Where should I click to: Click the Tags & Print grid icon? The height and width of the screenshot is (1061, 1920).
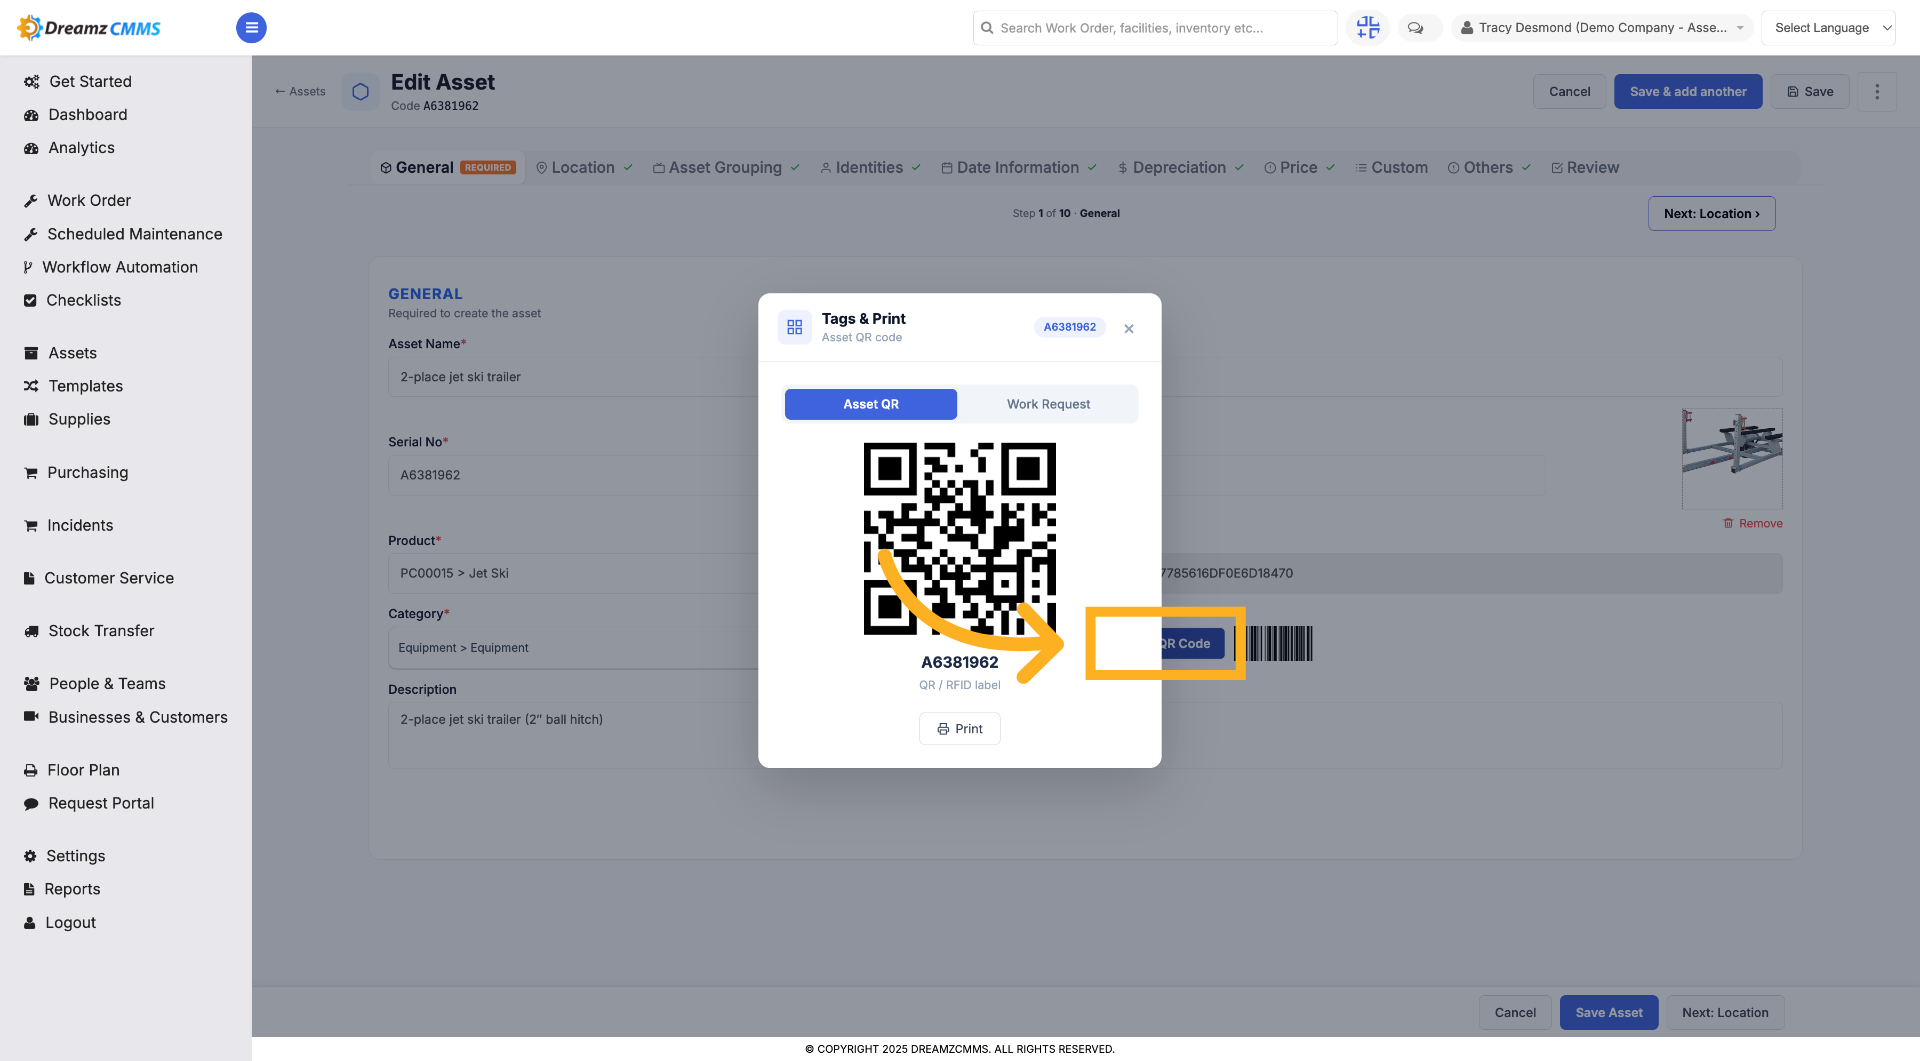[x=795, y=327]
